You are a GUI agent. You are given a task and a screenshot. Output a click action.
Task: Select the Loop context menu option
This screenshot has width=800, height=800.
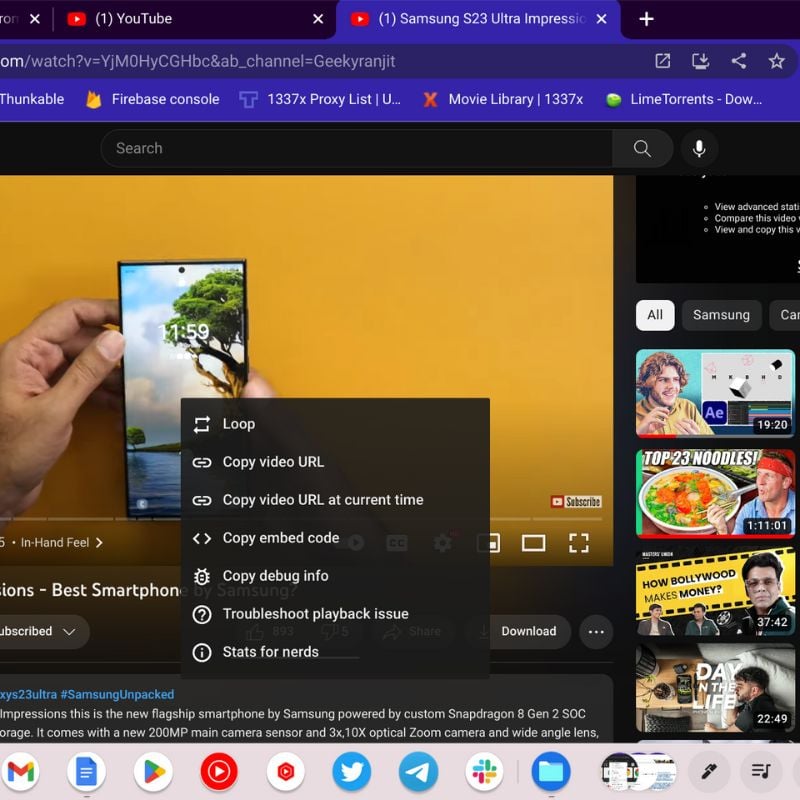tap(335, 424)
